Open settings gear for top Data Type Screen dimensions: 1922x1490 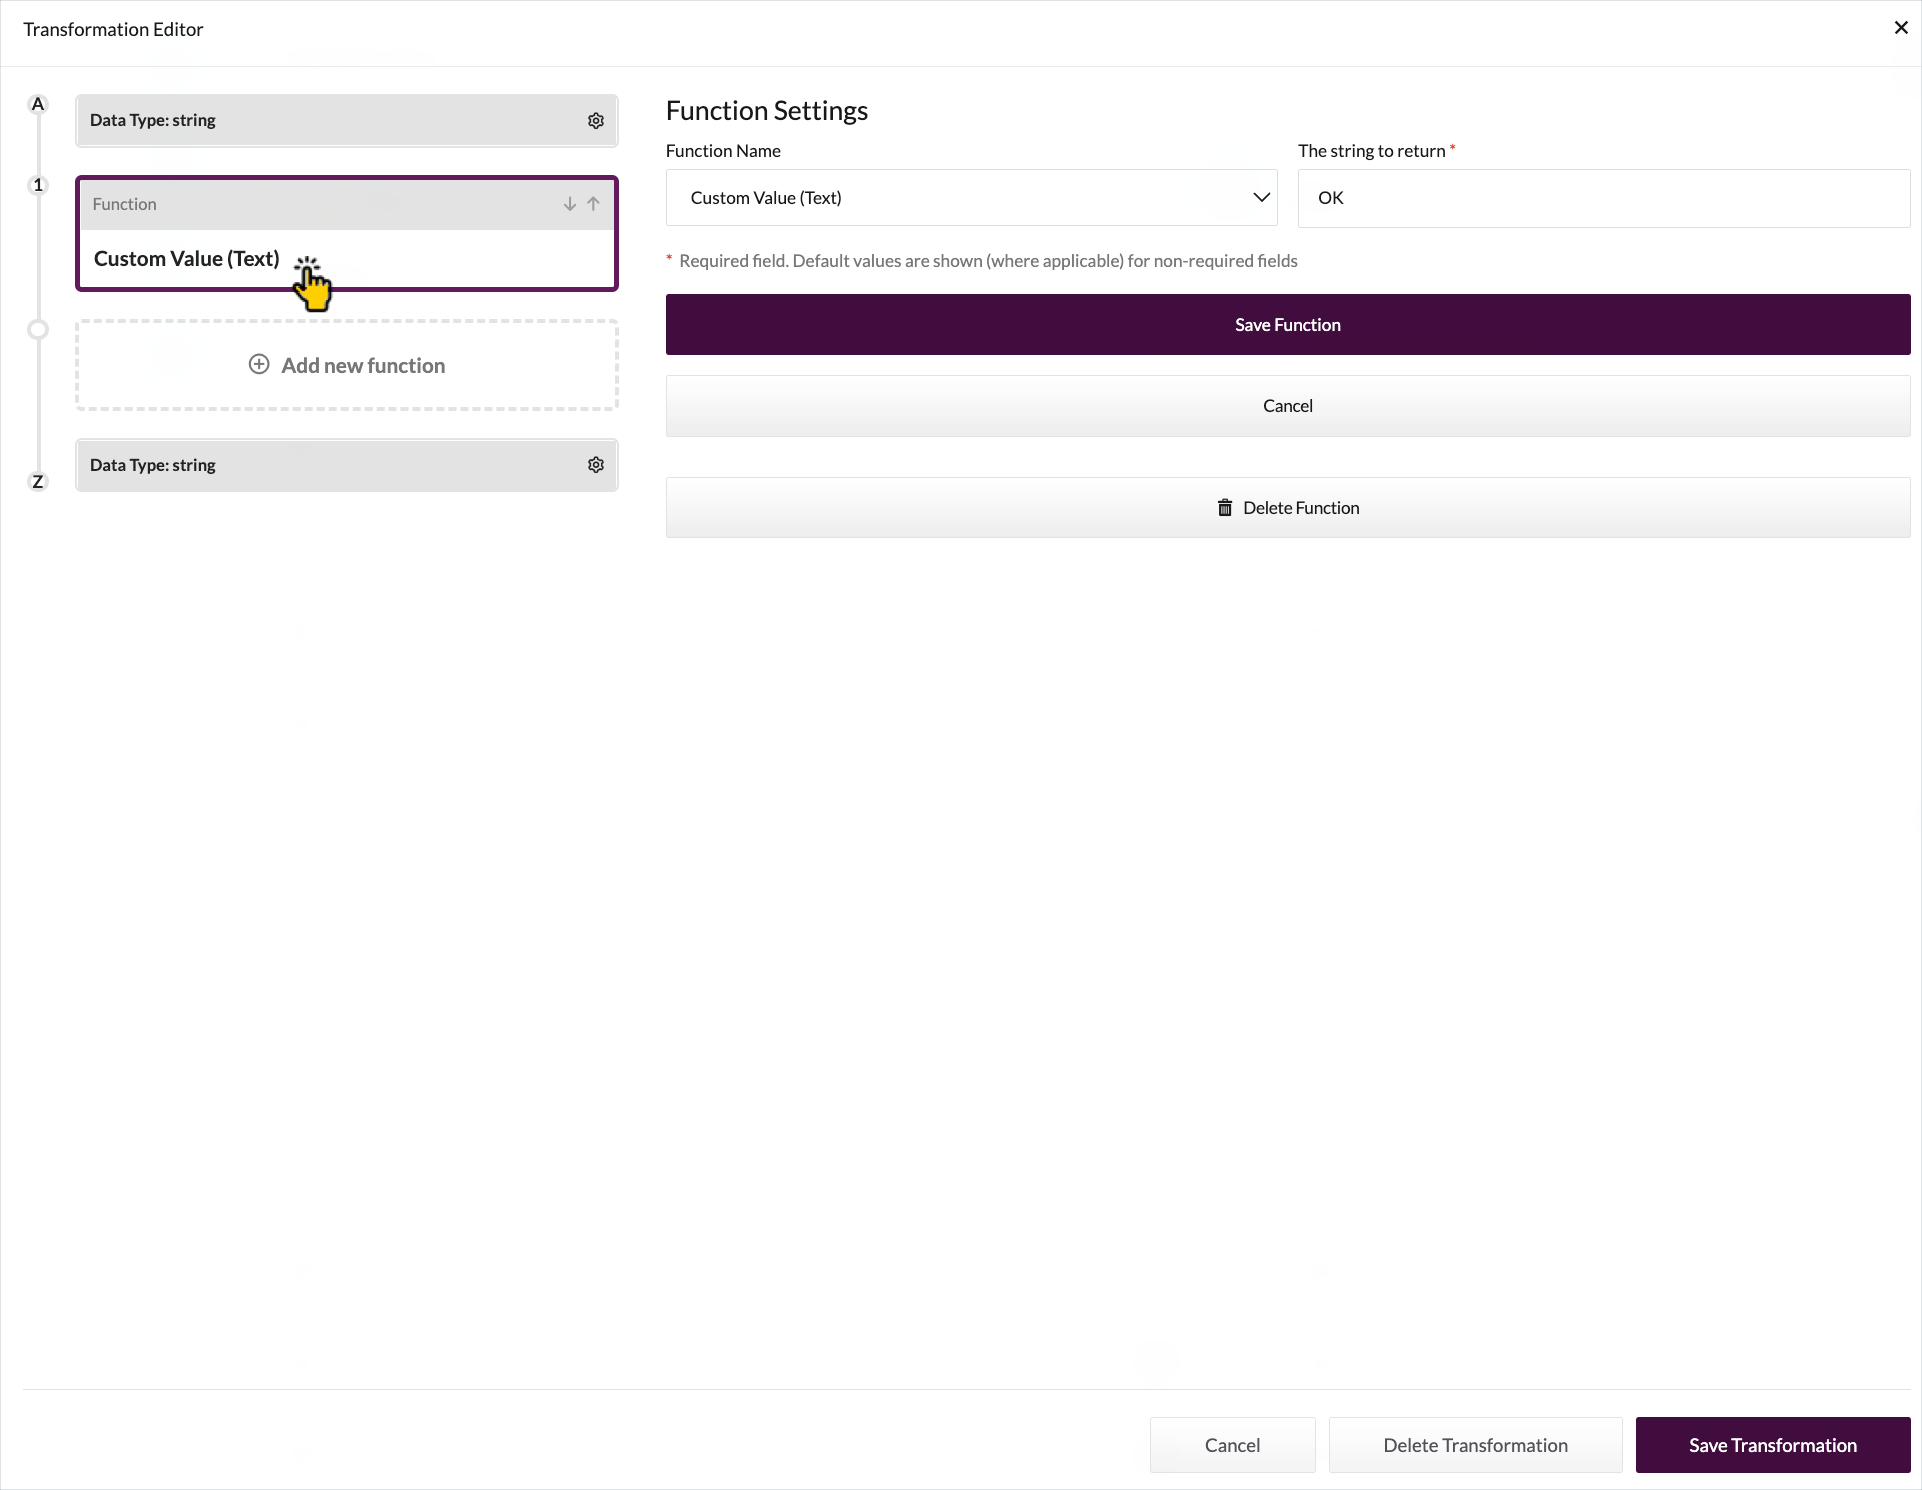[x=596, y=121]
